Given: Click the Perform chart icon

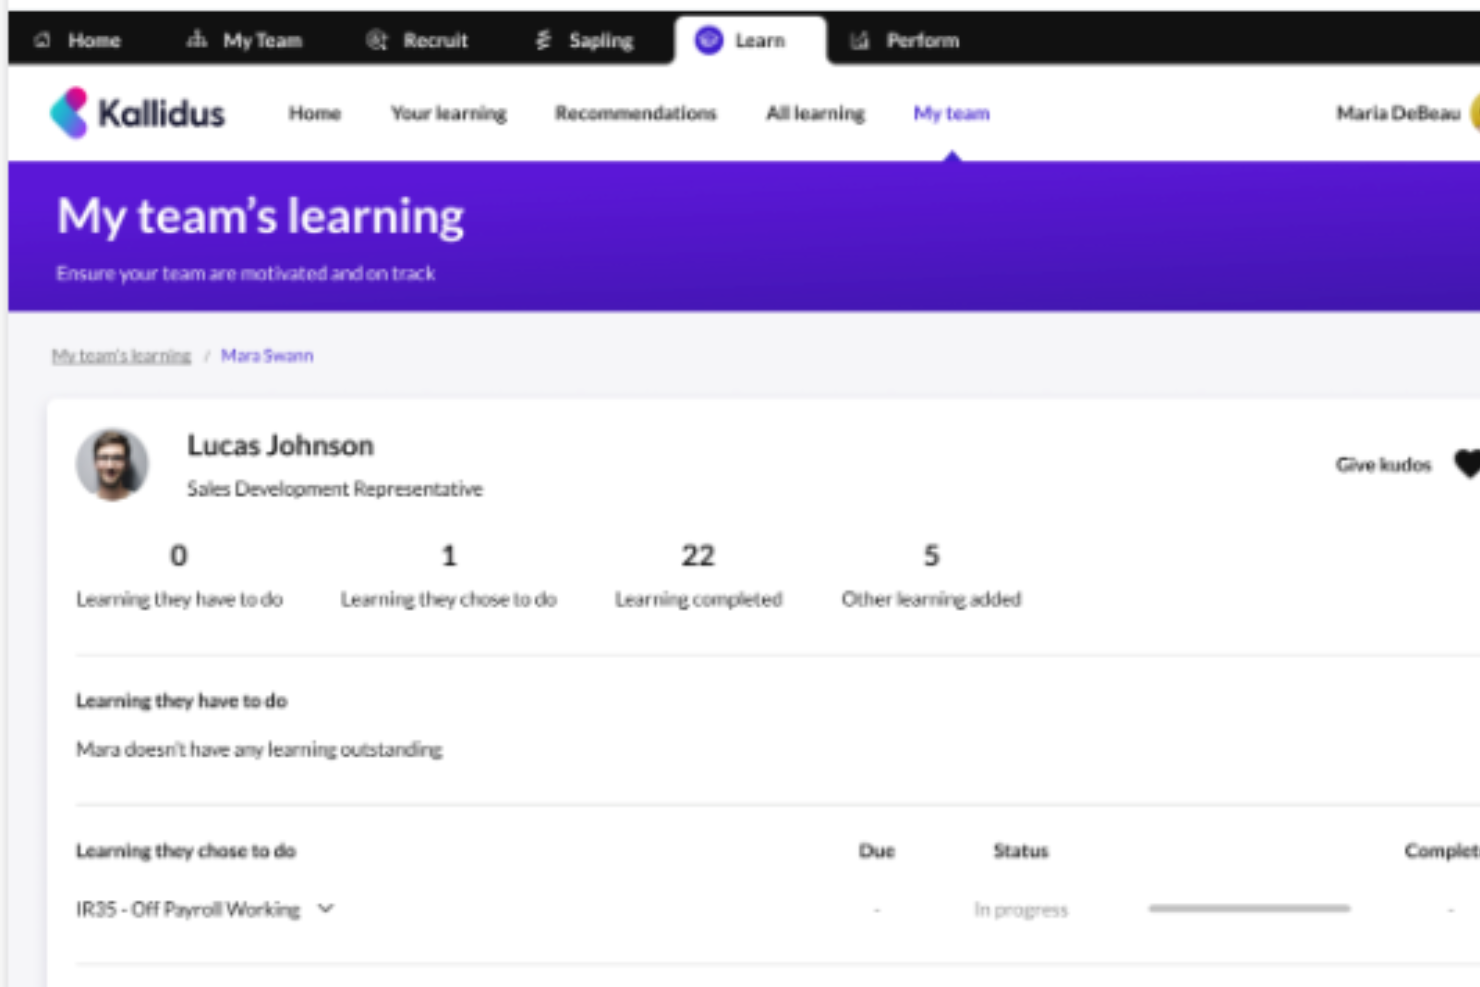Looking at the screenshot, I should click(x=859, y=40).
